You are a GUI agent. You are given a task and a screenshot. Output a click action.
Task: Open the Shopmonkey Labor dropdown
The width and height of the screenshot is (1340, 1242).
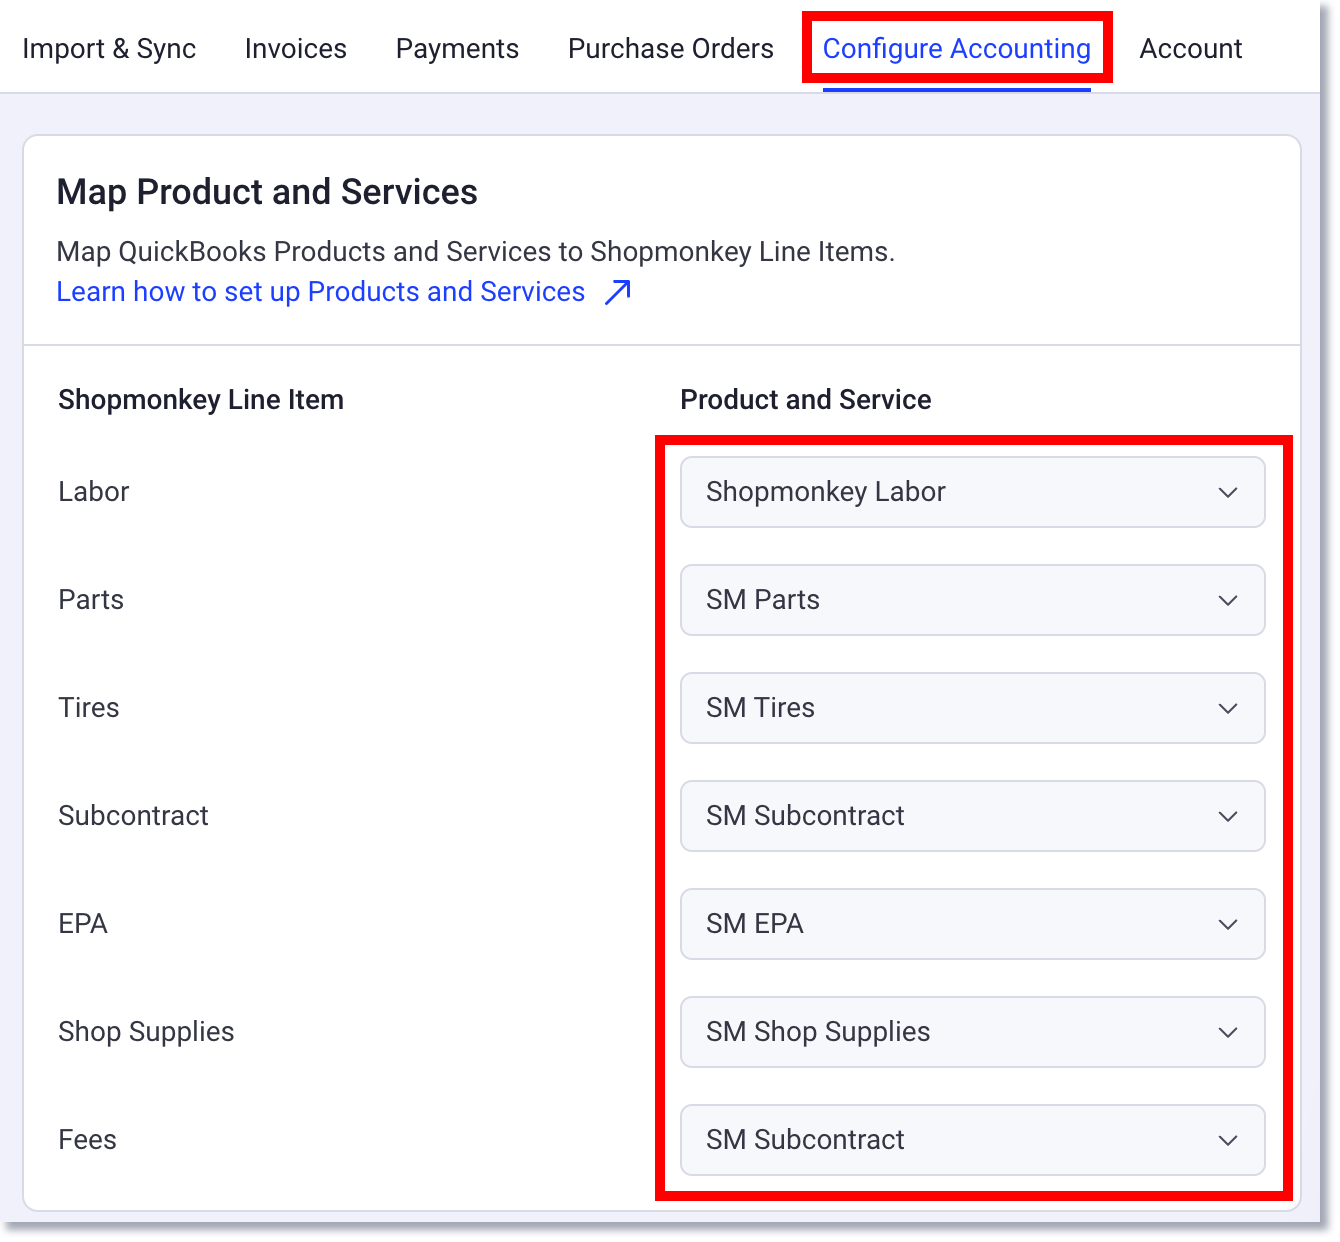(973, 492)
